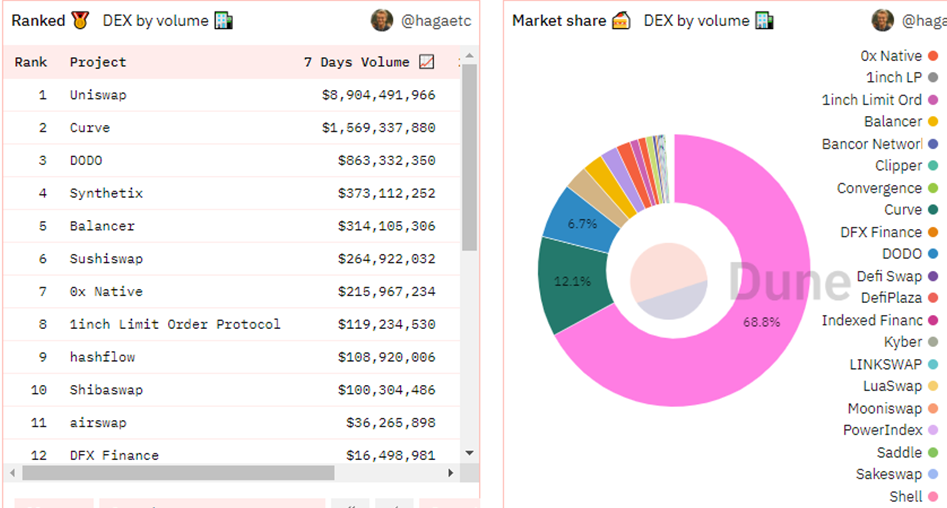
Task: Toggle the Balancer legend color dot
Action: pyautogui.click(x=933, y=122)
